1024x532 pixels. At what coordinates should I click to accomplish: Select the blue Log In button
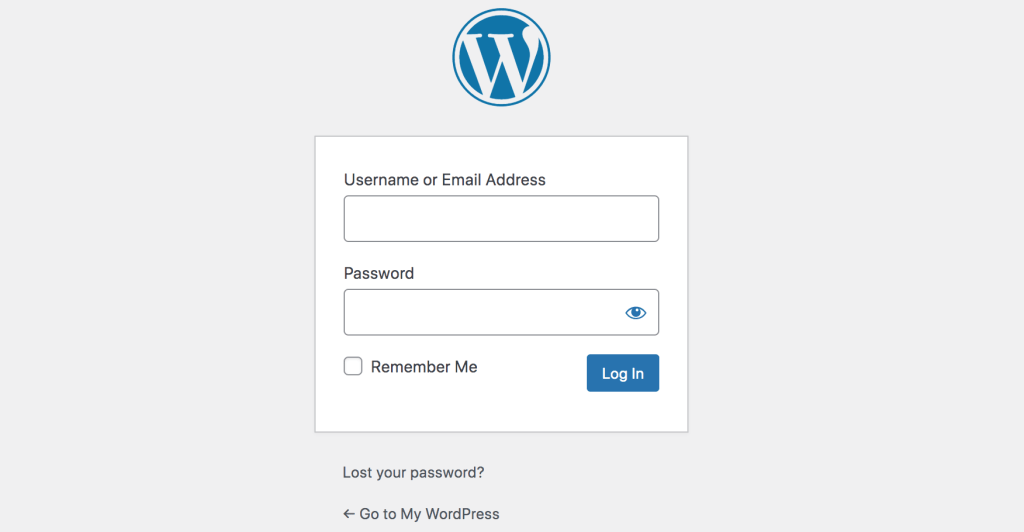[x=623, y=373]
